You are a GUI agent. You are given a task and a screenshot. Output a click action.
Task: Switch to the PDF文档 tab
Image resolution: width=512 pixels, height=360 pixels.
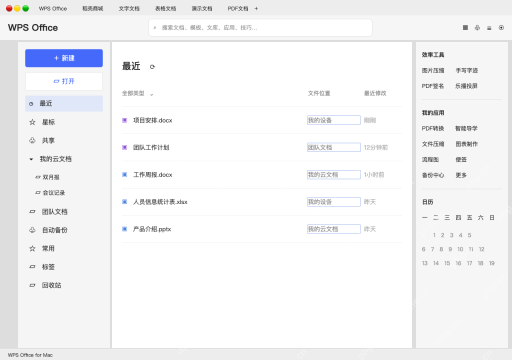(238, 9)
